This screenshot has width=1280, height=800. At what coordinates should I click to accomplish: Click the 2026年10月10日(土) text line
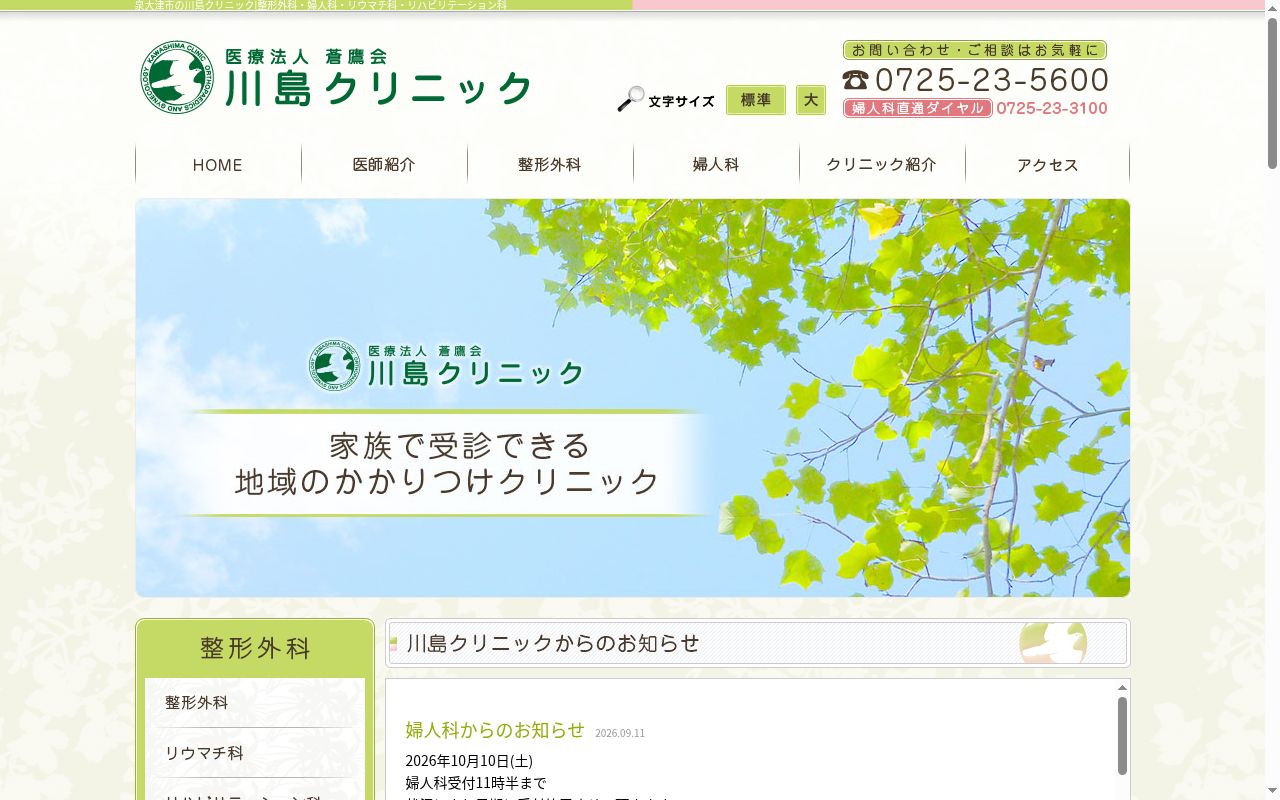click(469, 761)
